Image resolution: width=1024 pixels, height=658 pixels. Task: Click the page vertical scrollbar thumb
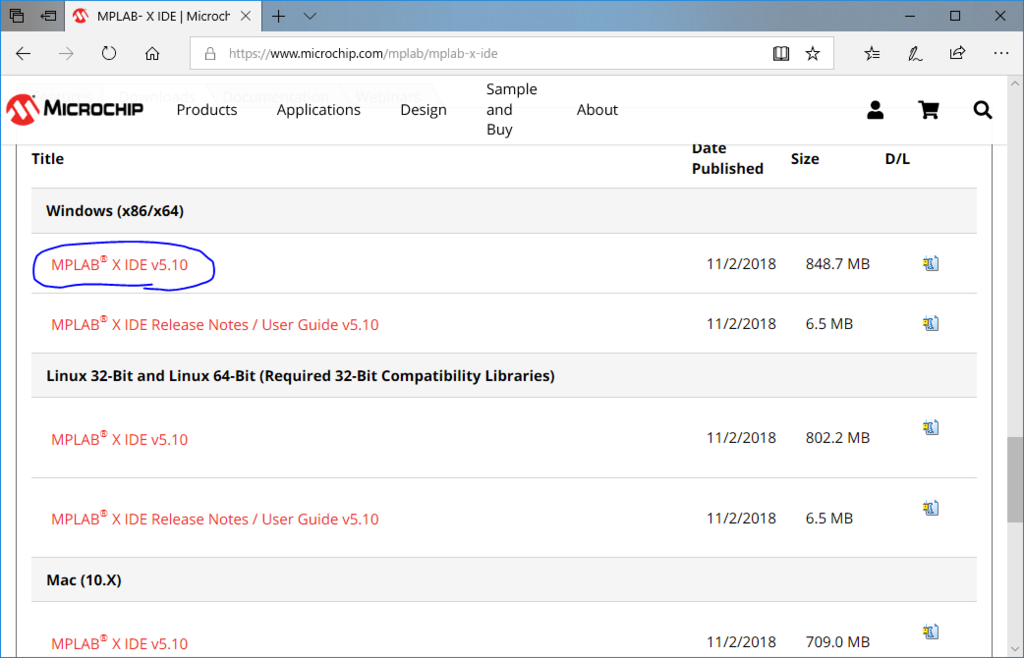(1015, 480)
